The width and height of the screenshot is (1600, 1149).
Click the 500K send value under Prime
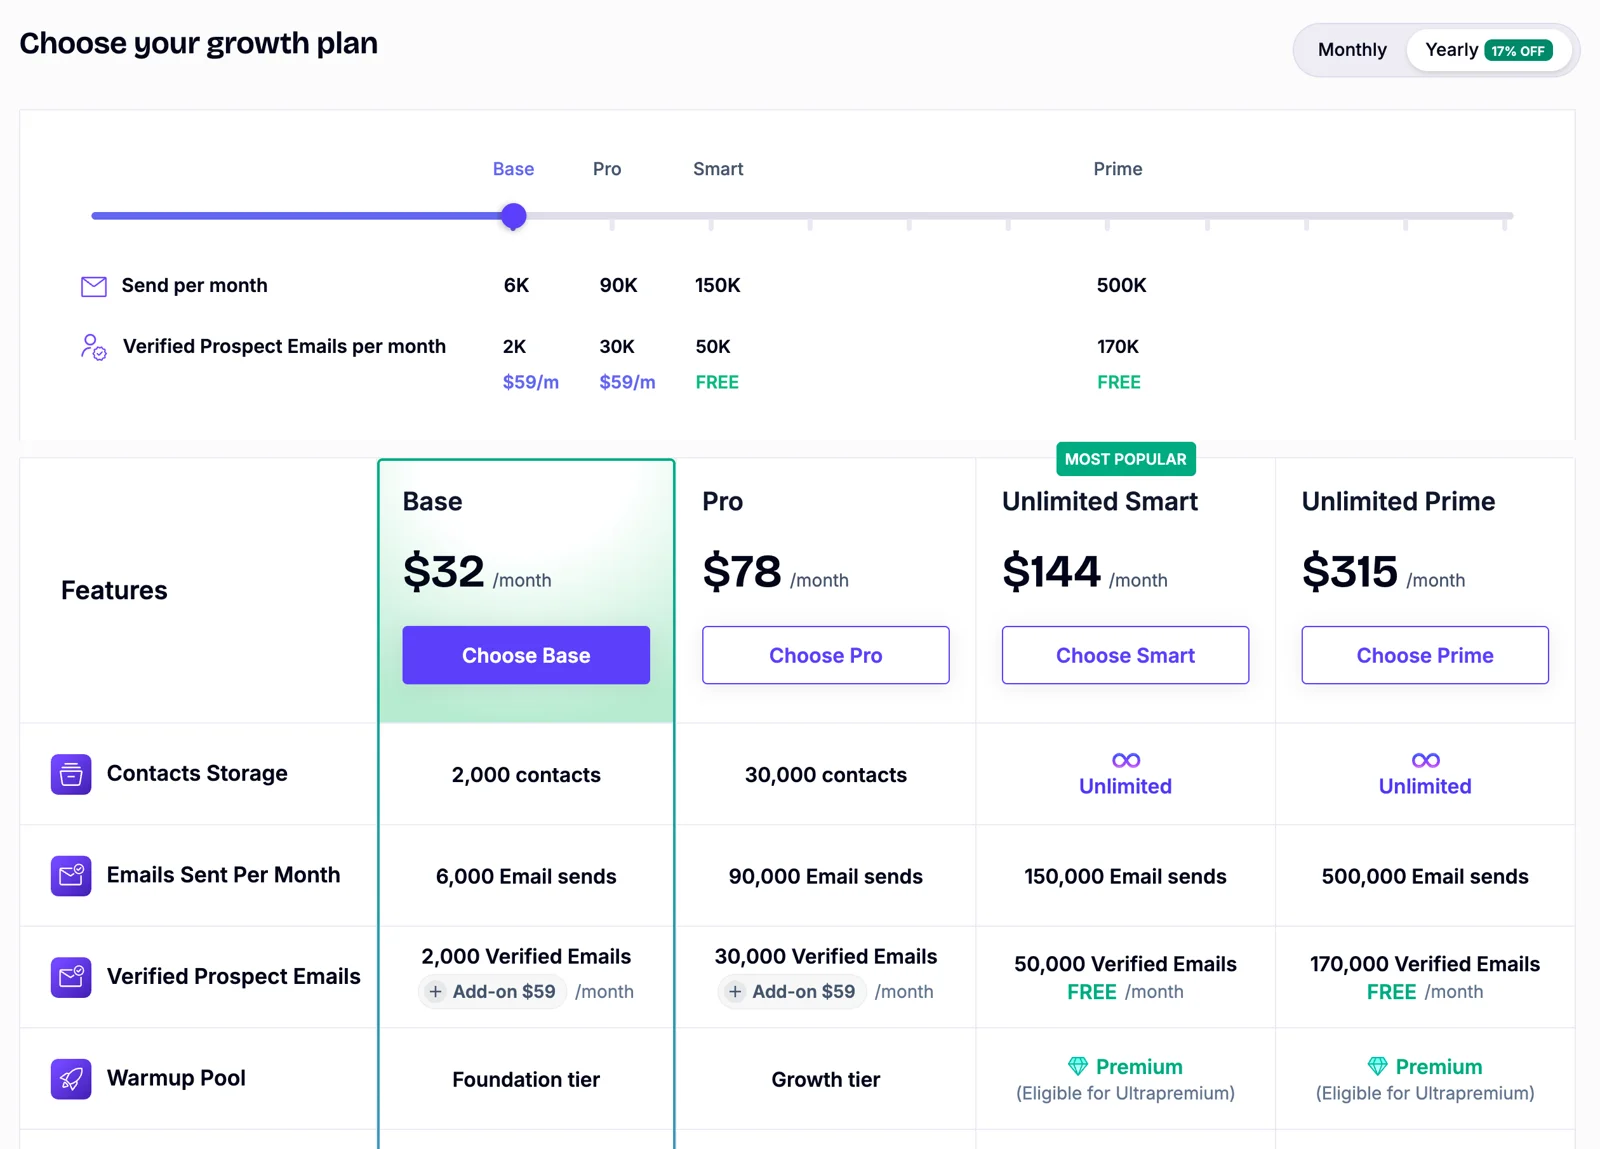tap(1121, 286)
